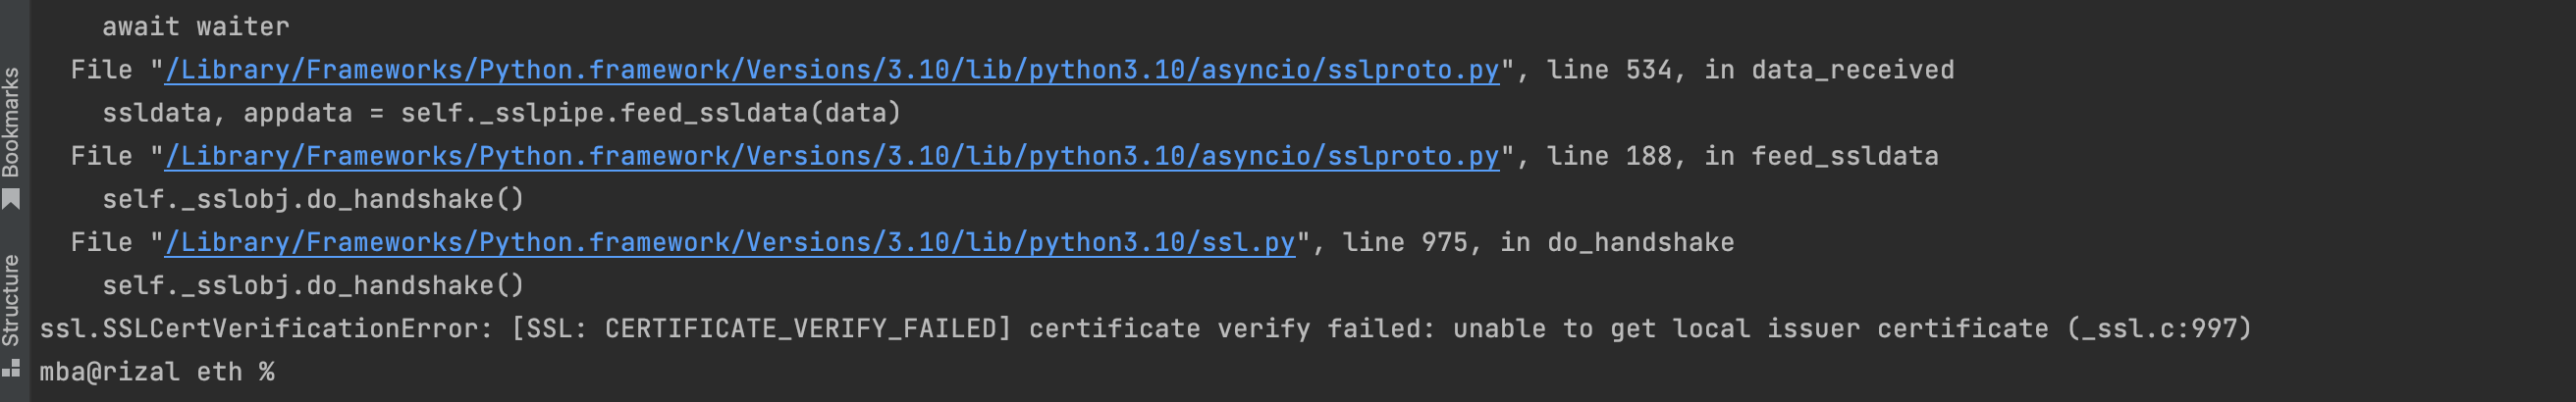Click the 'data_received' function name

coord(1852,70)
